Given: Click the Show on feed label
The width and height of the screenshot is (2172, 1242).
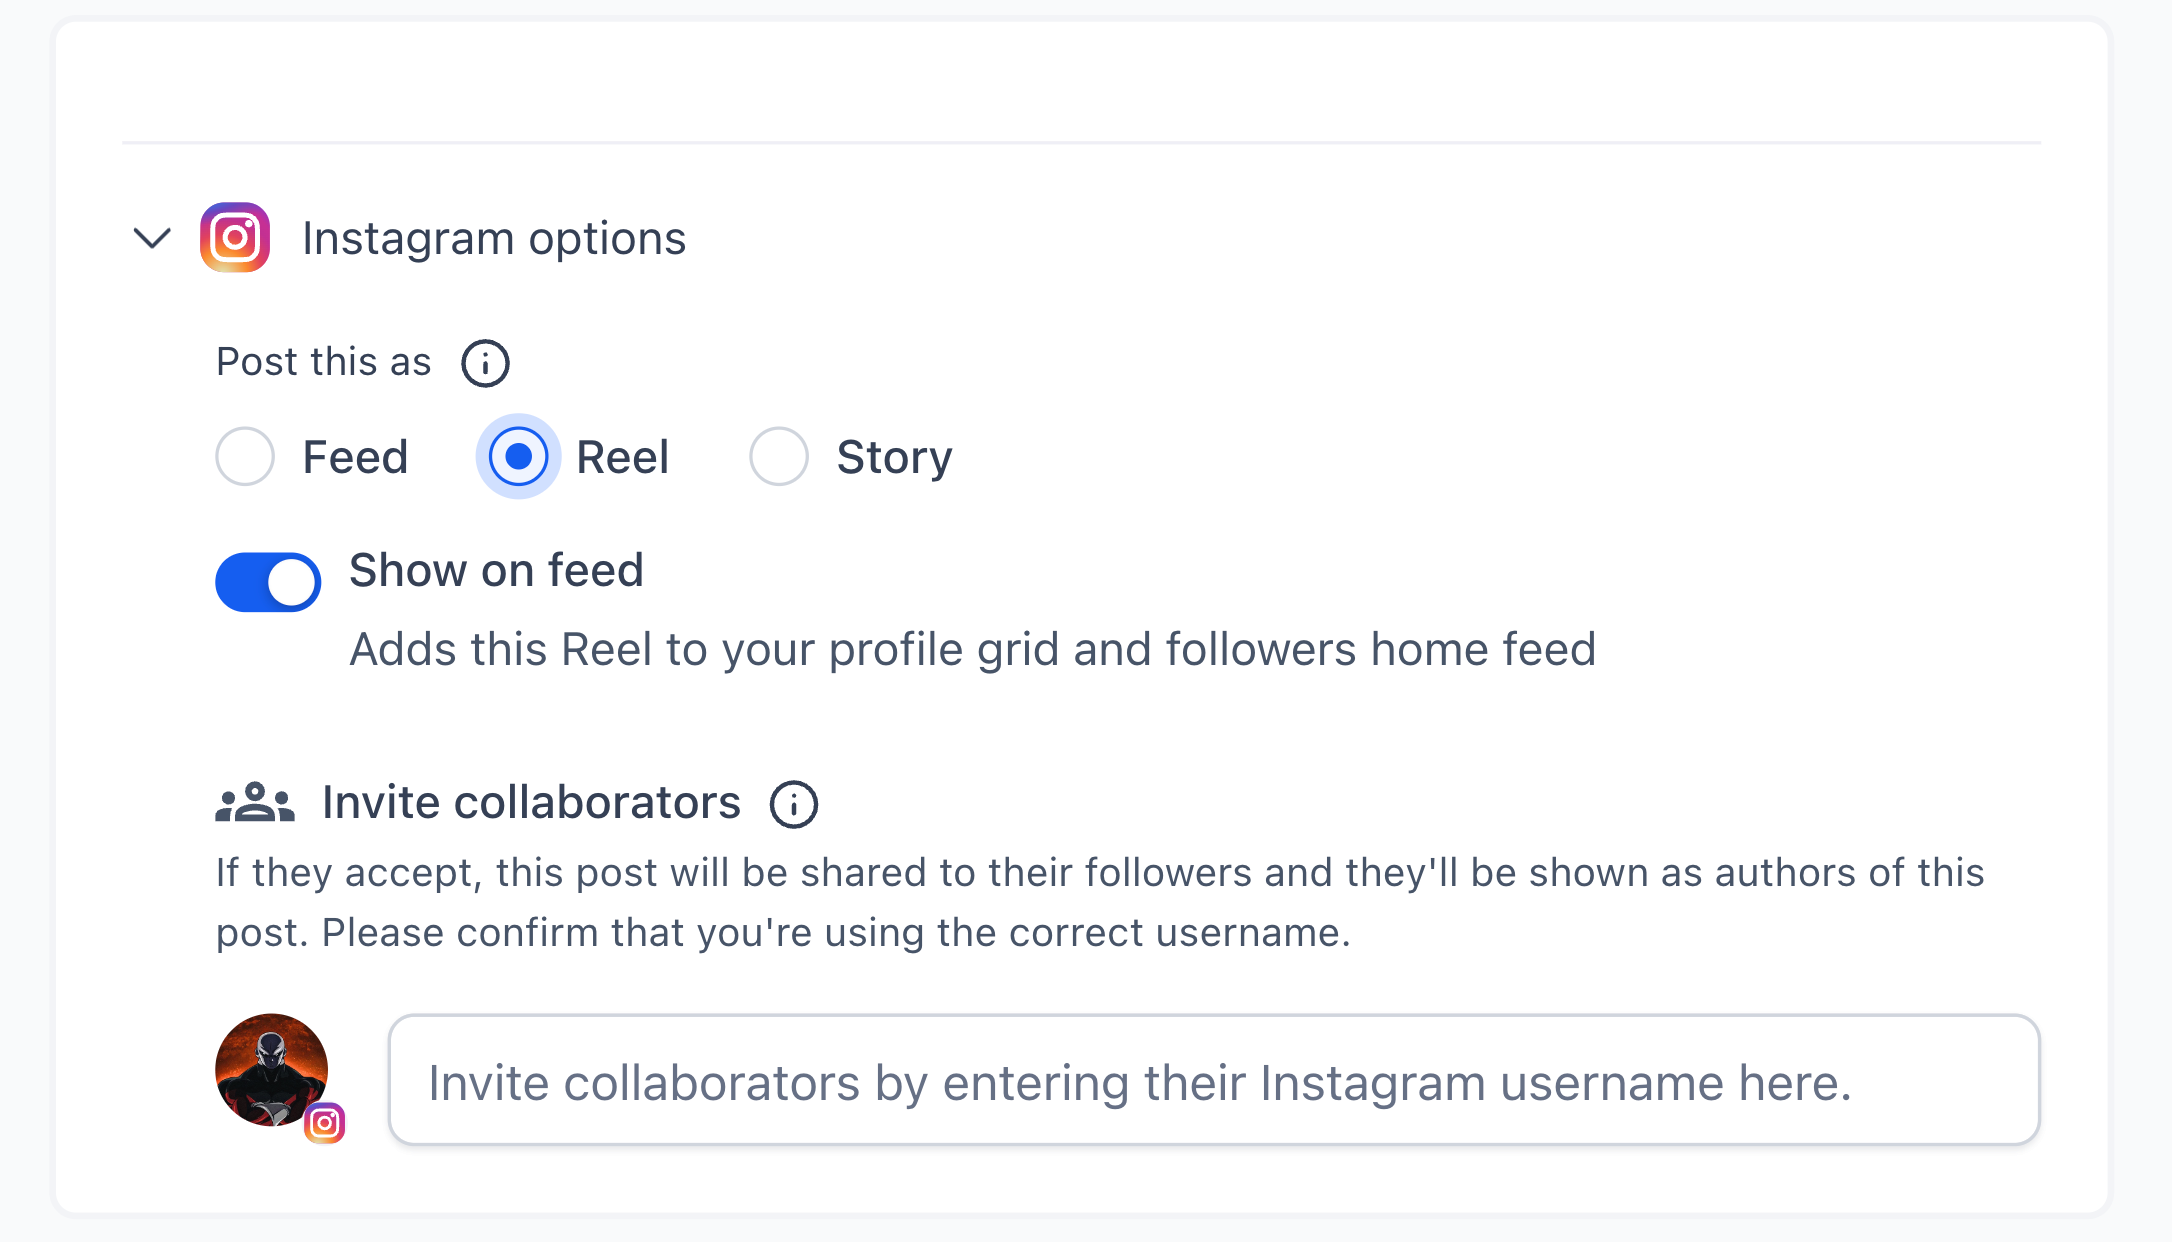Looking at the screenshot, I should [496, 571].
